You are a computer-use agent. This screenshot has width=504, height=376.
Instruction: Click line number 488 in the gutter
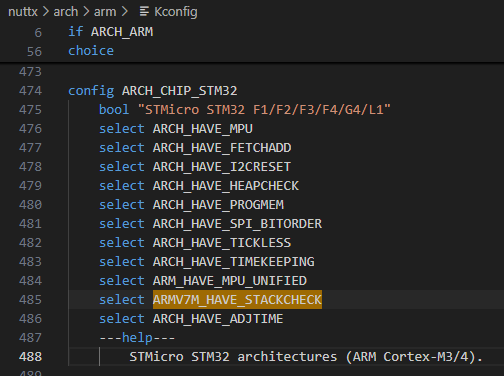coord(30,357)
